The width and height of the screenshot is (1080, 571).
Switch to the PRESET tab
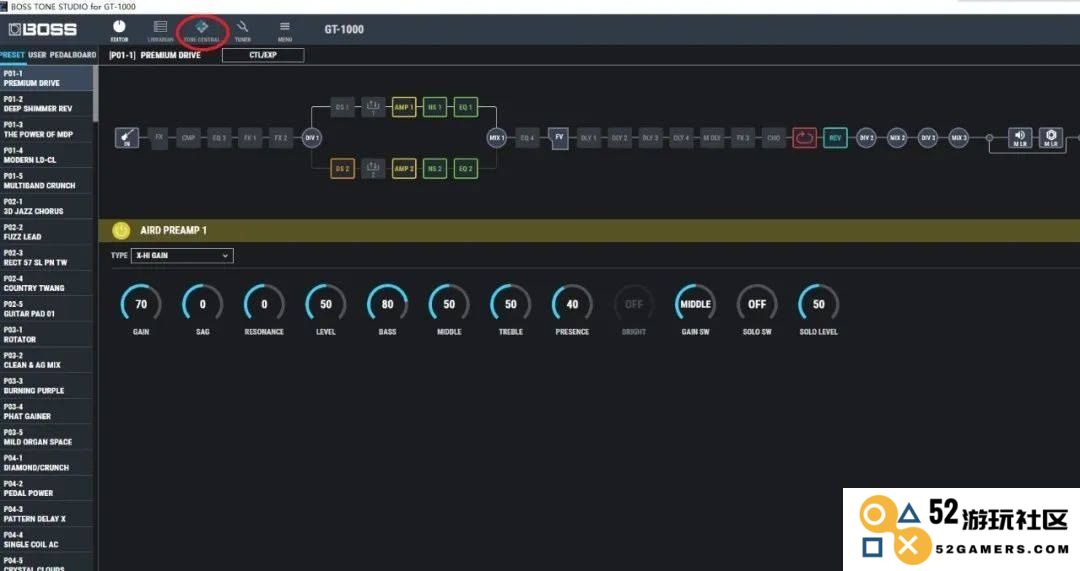[12, 54]
